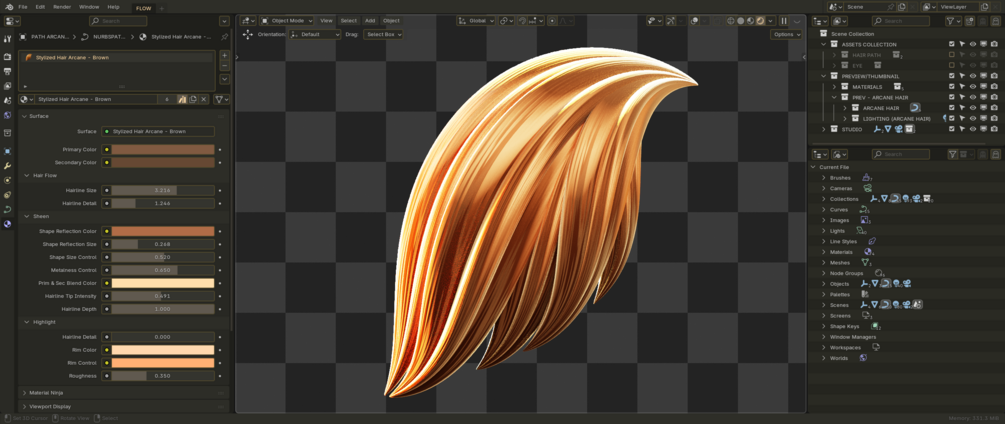Pick the Primary Color swatch
Screen dimensions: 1005x424
click(x=163, y=149)
